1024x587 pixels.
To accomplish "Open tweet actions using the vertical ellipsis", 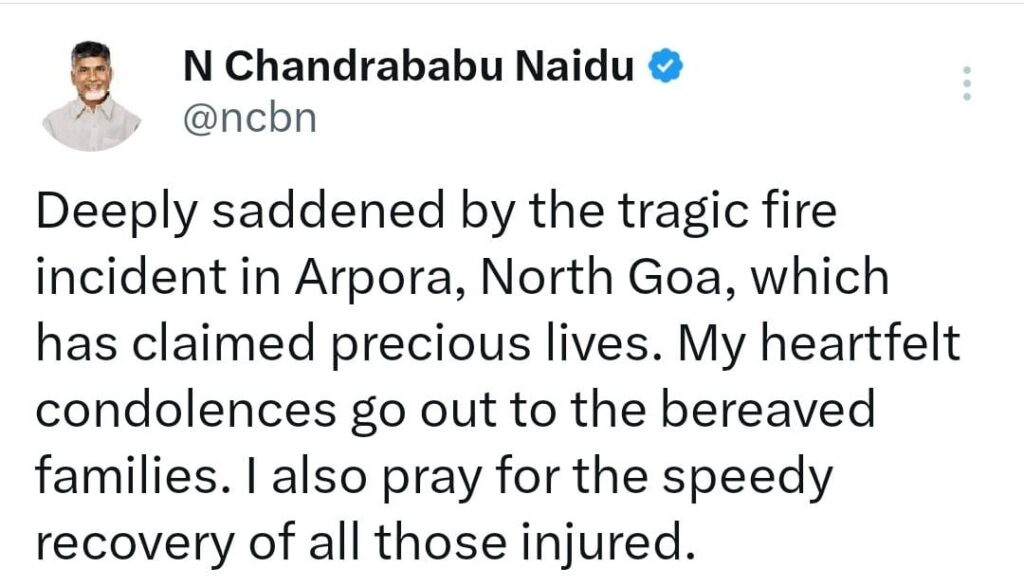I will [966, 80].
